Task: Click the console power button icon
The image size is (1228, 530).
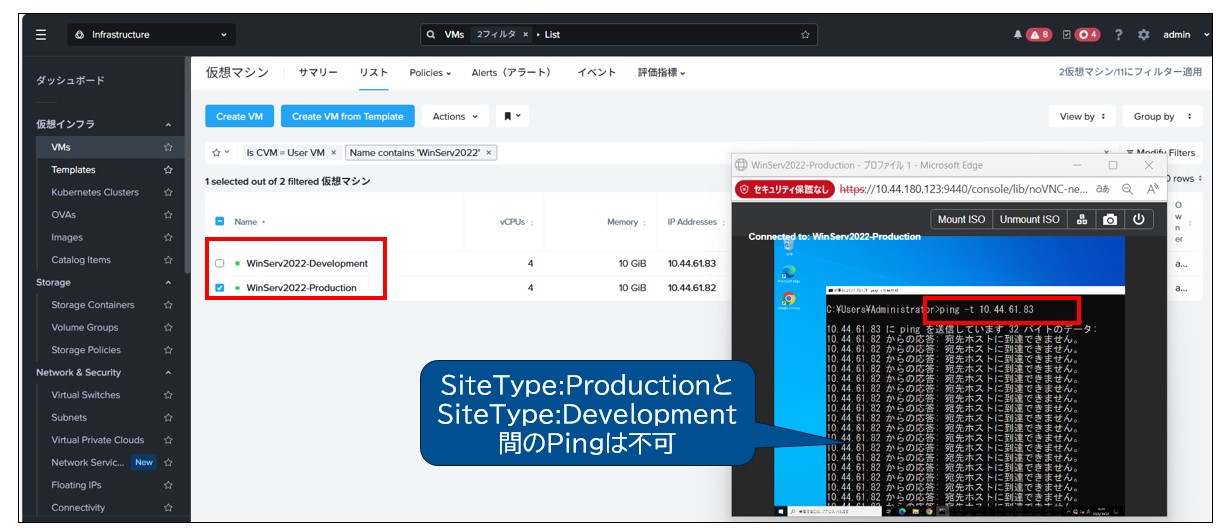Action: click(x=1138, y=219)
